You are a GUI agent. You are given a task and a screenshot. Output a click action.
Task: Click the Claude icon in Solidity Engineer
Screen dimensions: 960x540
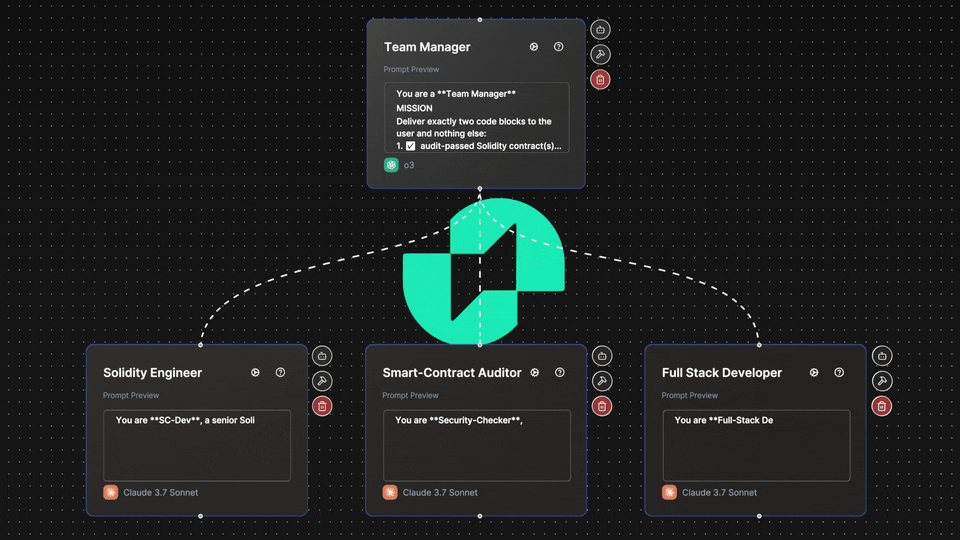[111, 492]
